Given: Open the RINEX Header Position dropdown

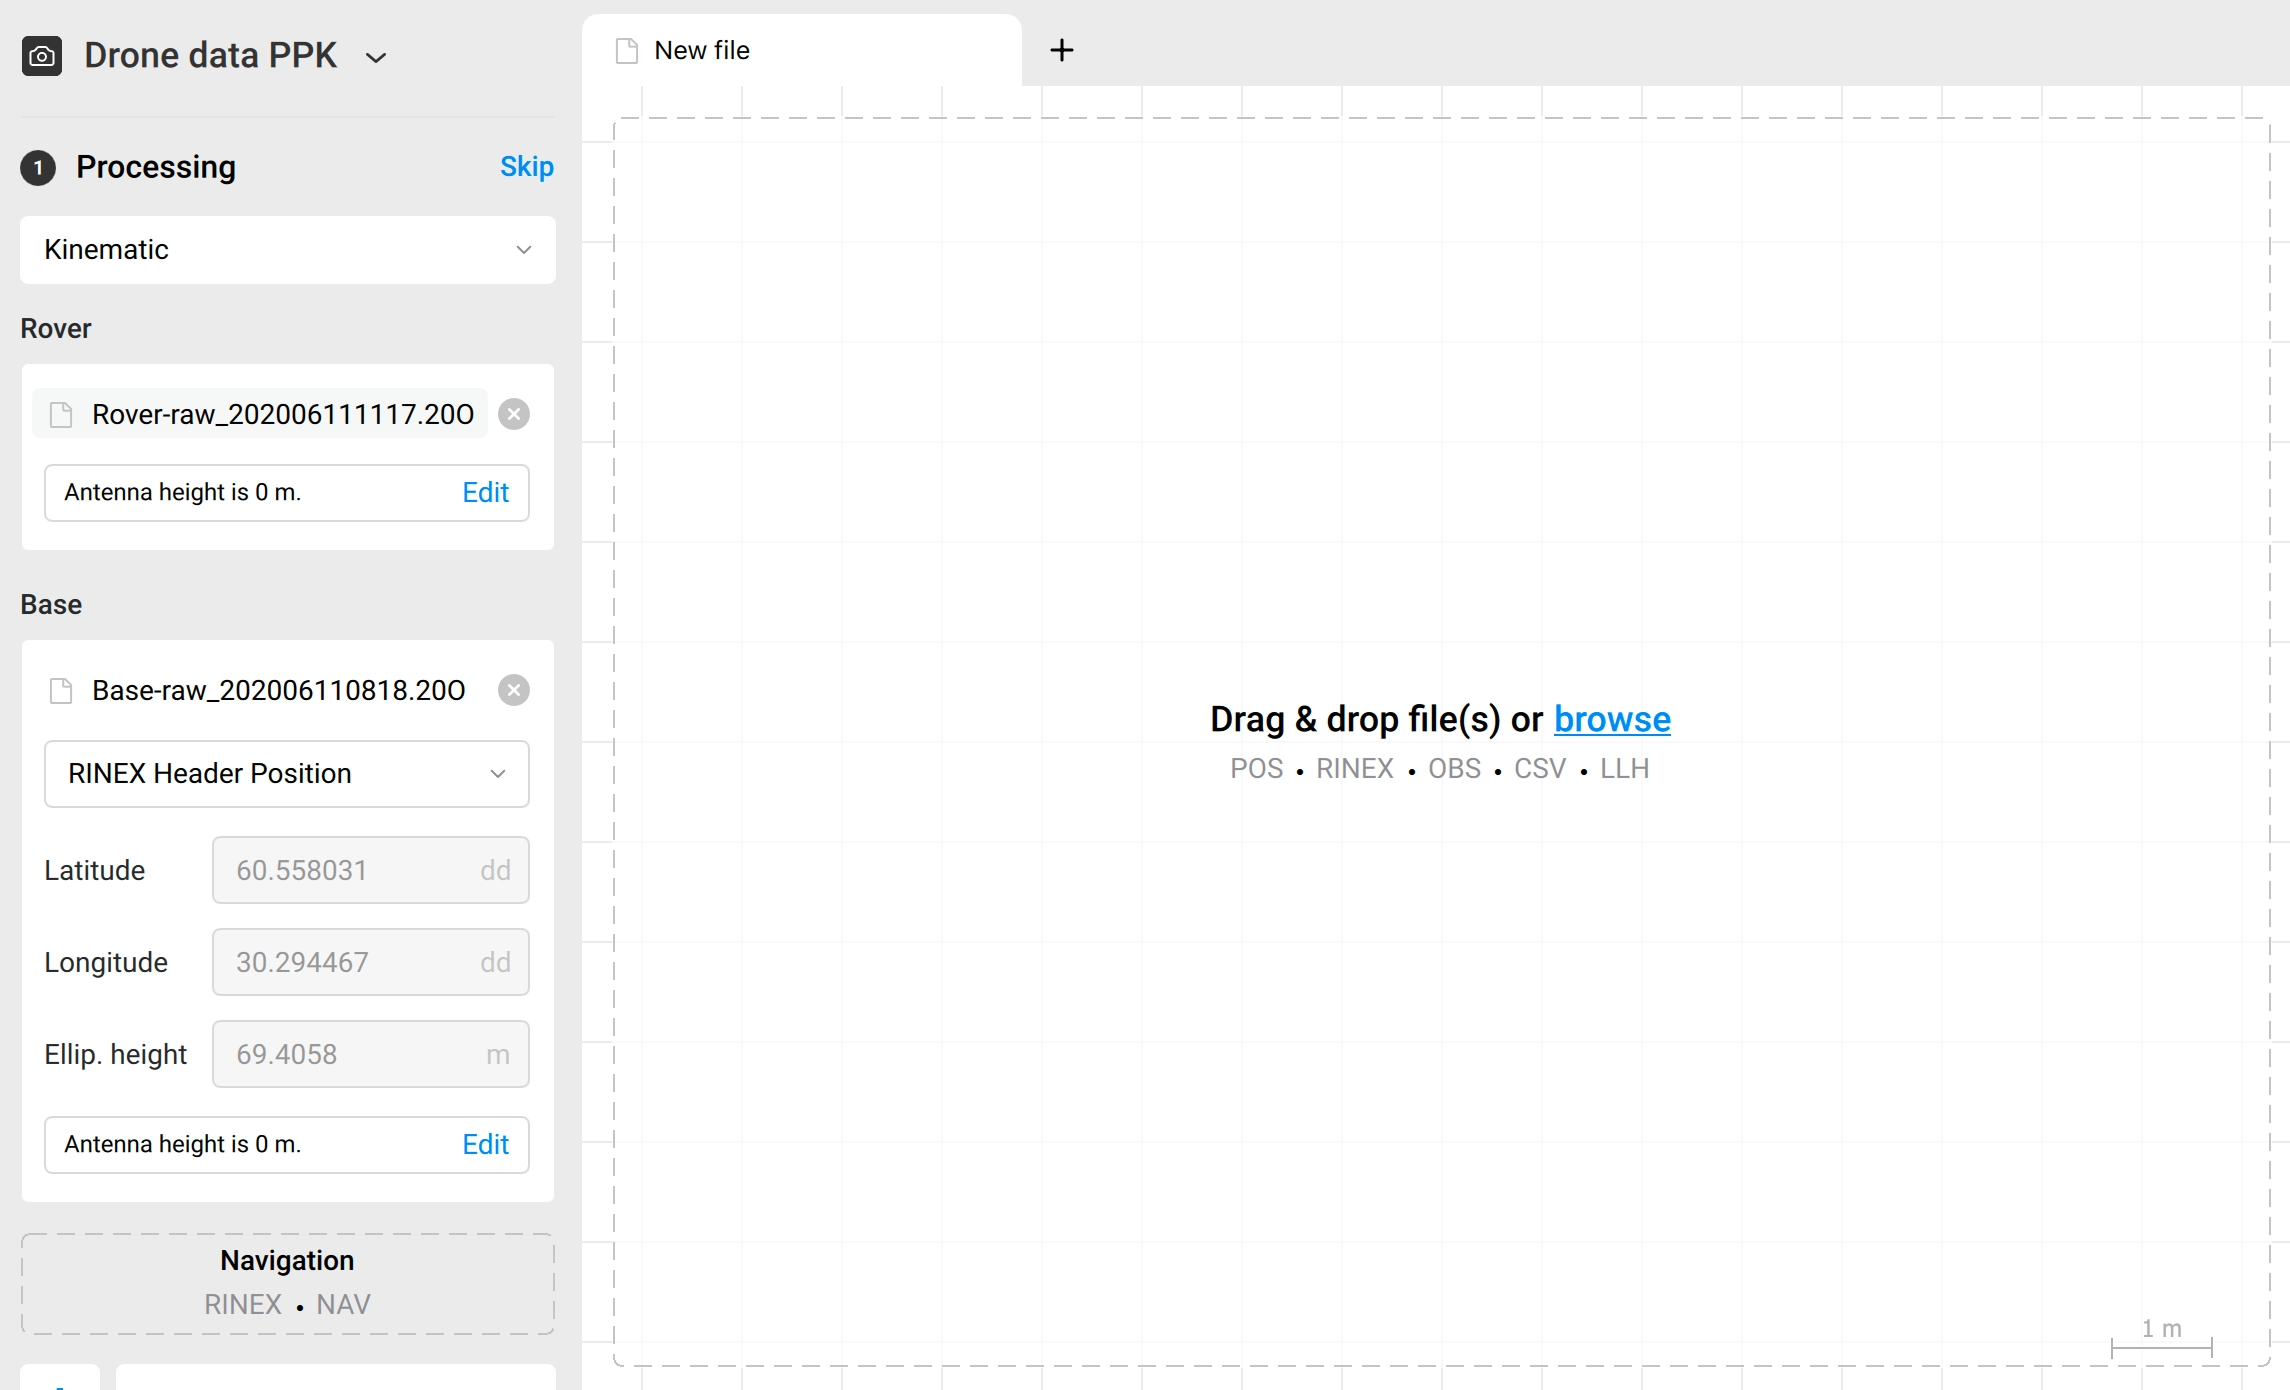Looking at the screenshot, I should (287, 774).
